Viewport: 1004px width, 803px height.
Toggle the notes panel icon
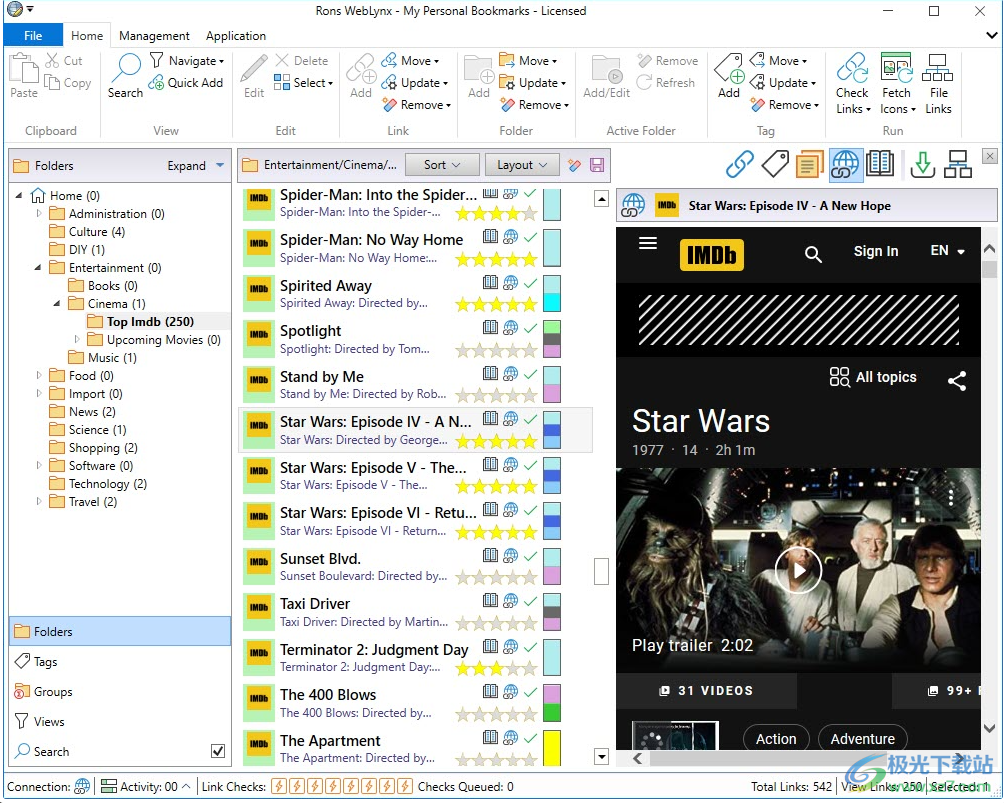pyautogui.click(x=809, y=164)
